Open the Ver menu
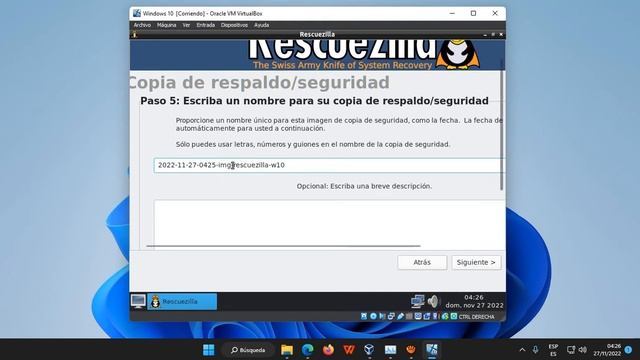640x360 pixels. point(186,25)
